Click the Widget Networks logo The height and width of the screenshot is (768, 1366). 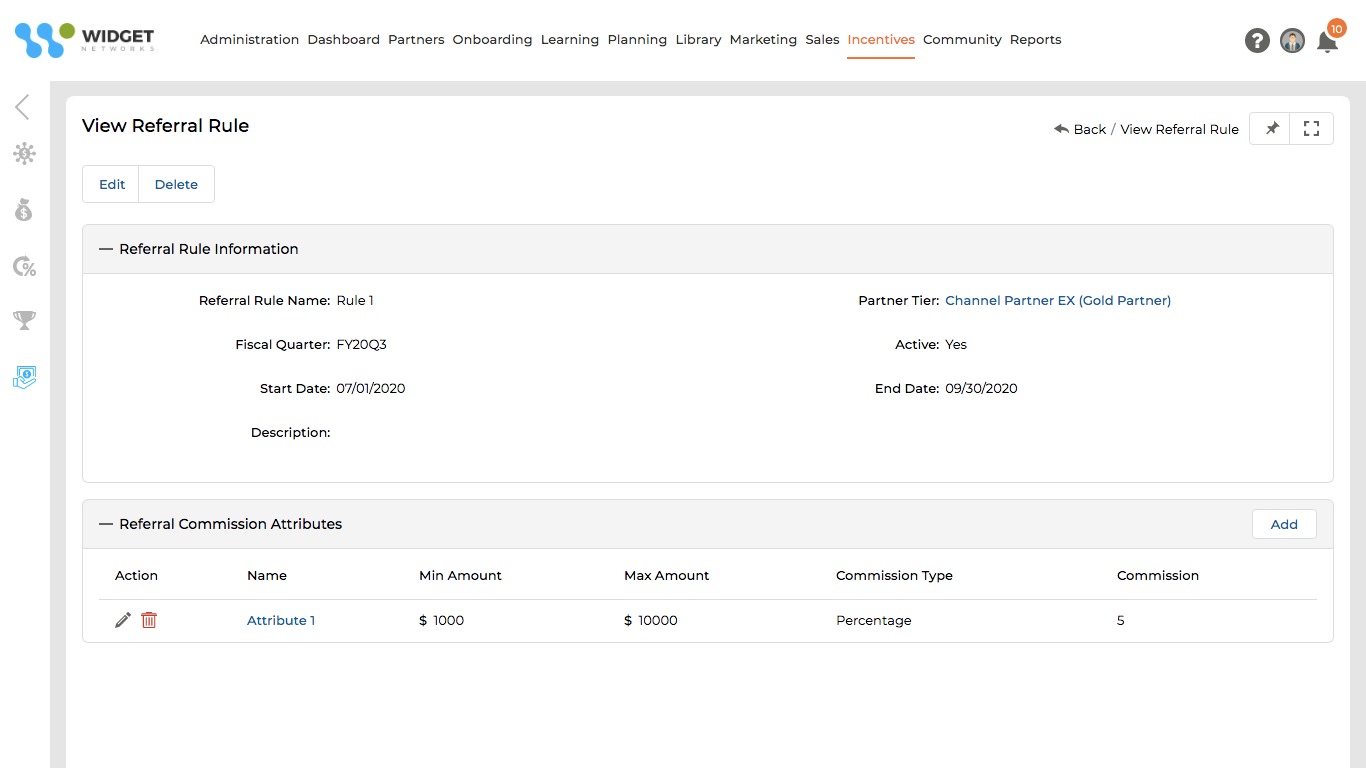(x=84, y=40)
